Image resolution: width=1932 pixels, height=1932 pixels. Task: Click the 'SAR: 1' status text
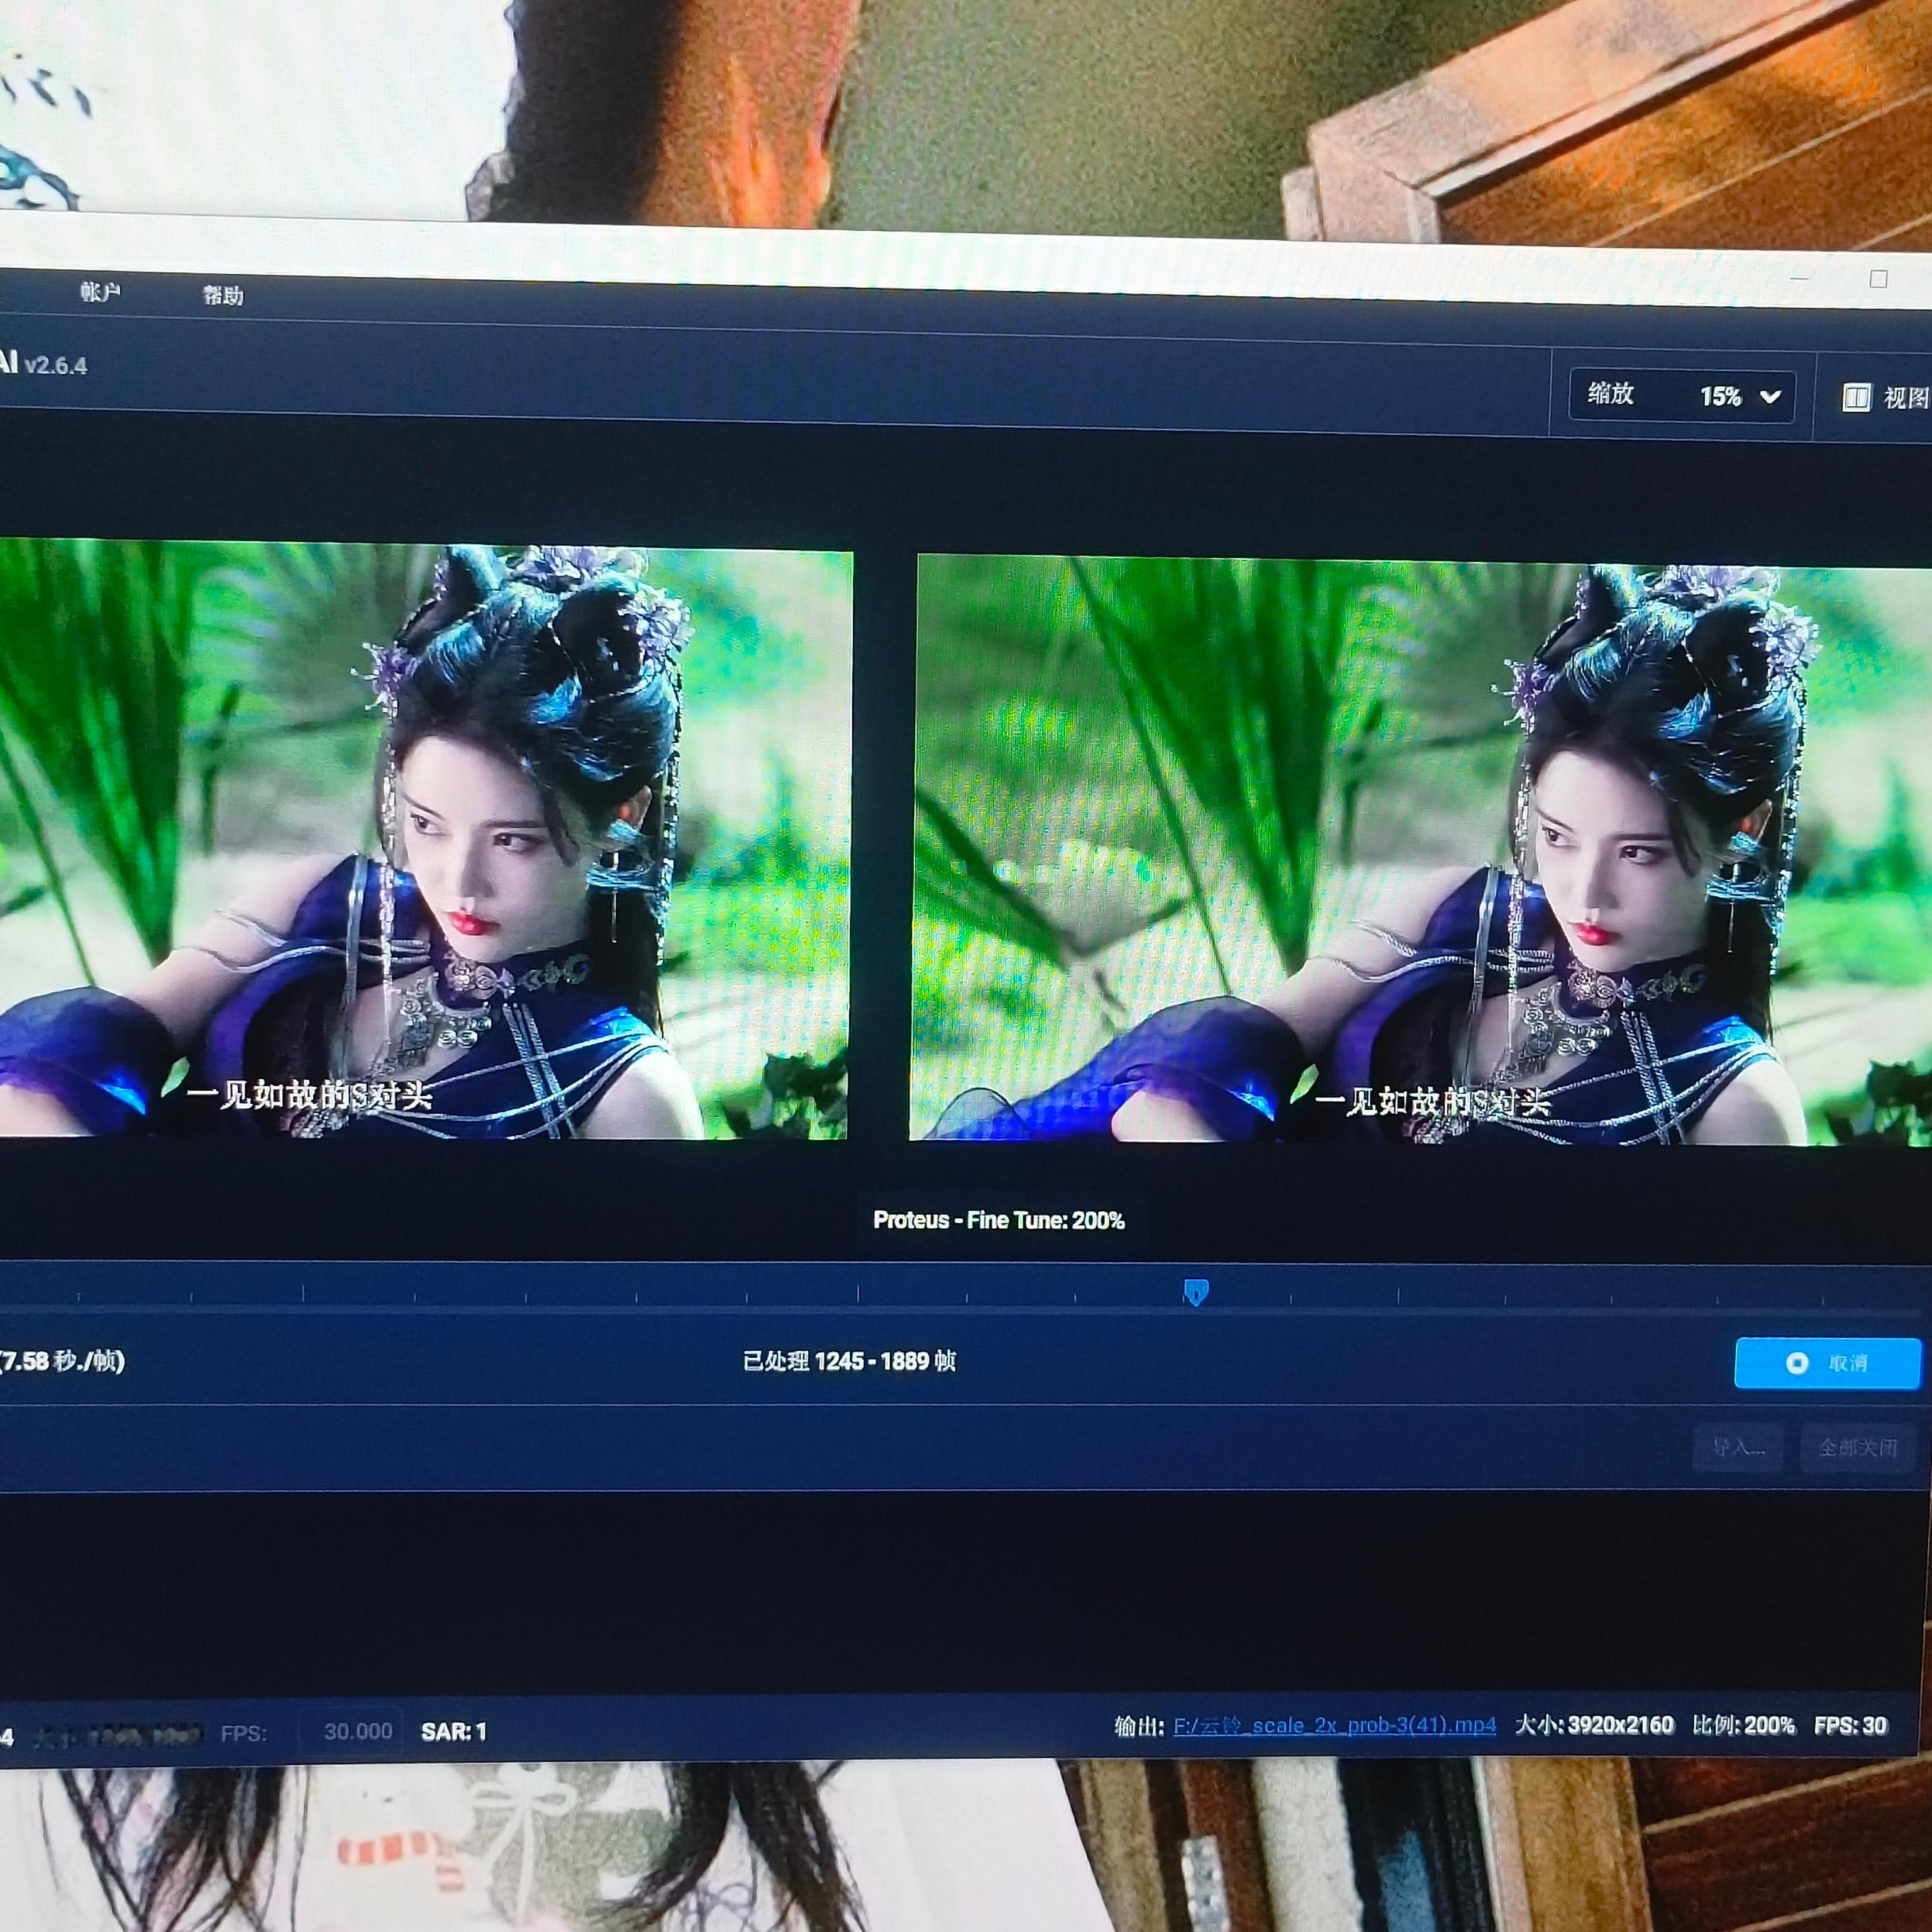(x=454, y=1732)
